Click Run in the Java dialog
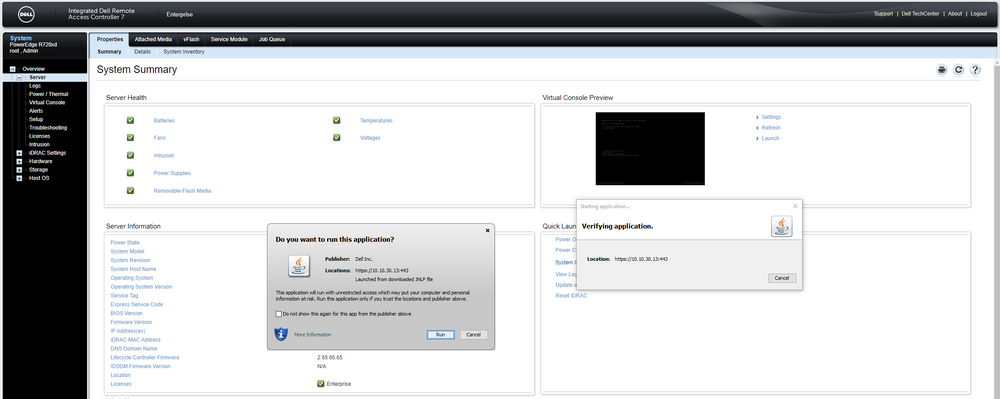This screenshot has width=1000, height=399. pos(441,335)
